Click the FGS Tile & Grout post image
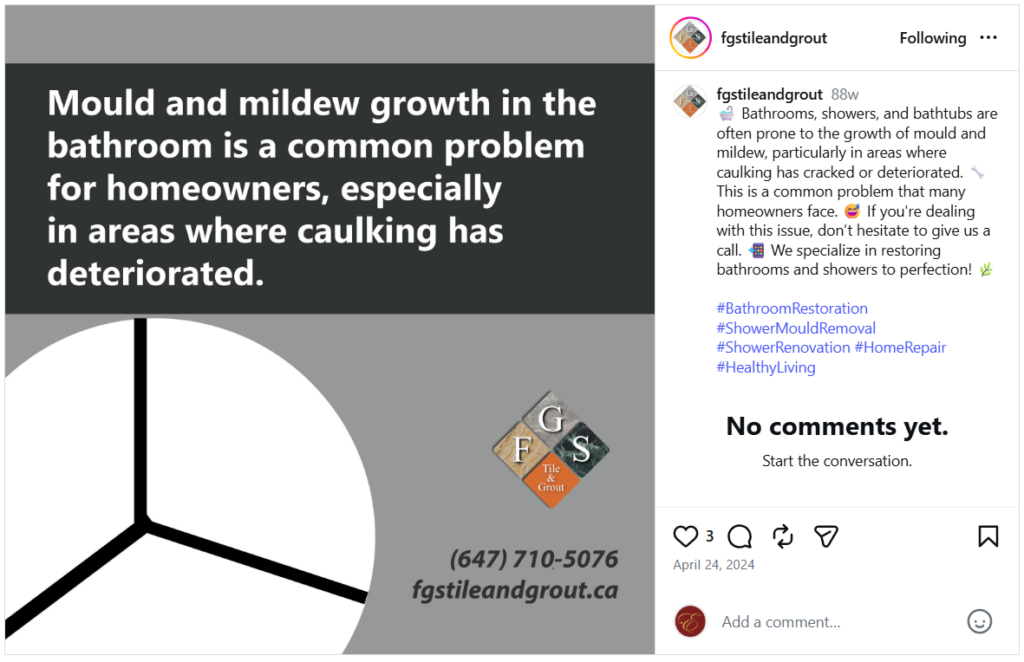The image size is (1024, 662). click(x=330, y=330)
